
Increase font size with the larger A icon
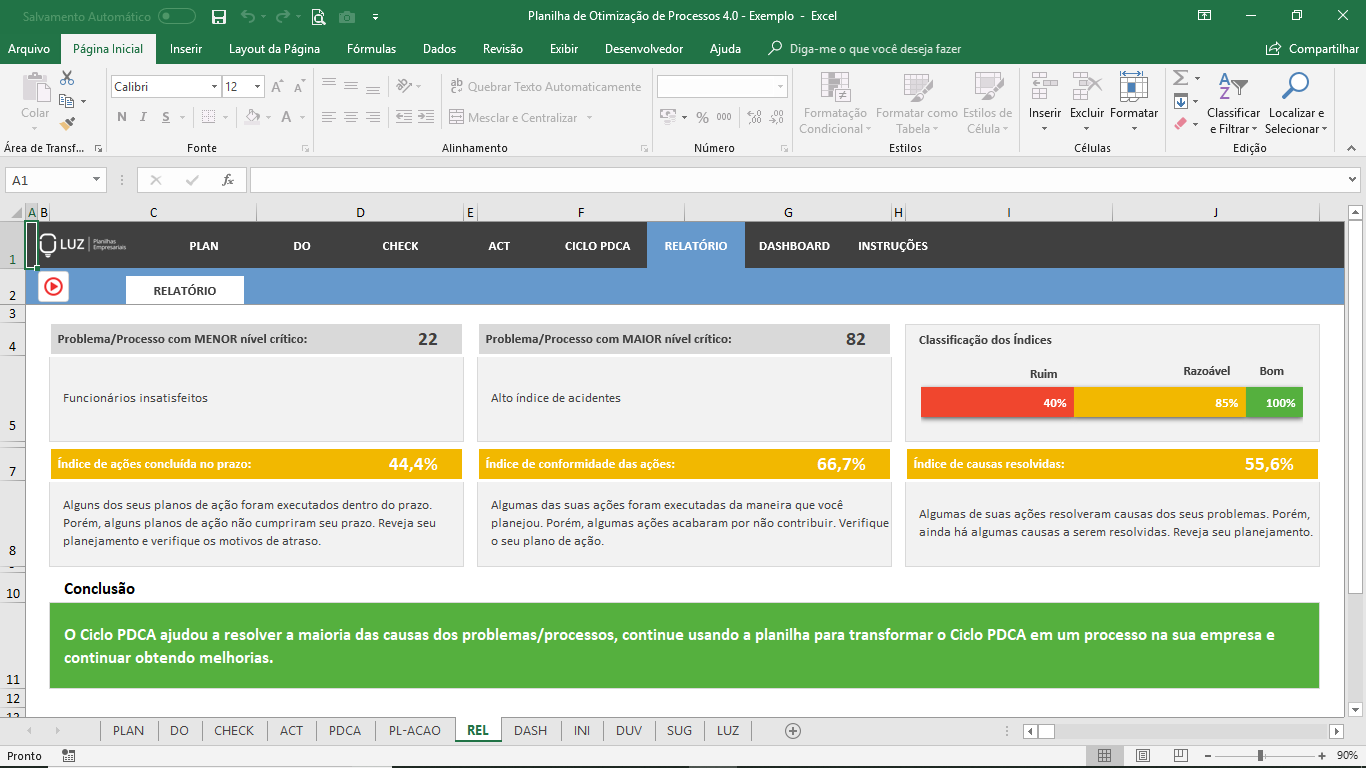[278, 87]
